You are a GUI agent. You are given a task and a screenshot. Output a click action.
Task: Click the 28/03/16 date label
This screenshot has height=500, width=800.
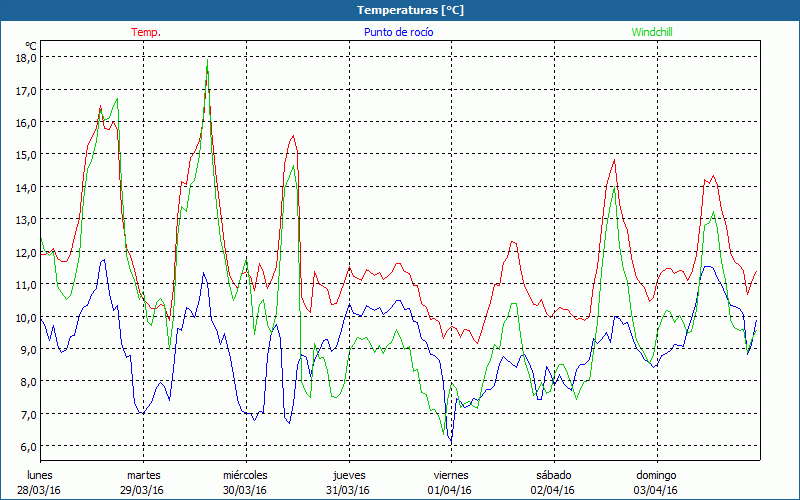pos(40,490)
